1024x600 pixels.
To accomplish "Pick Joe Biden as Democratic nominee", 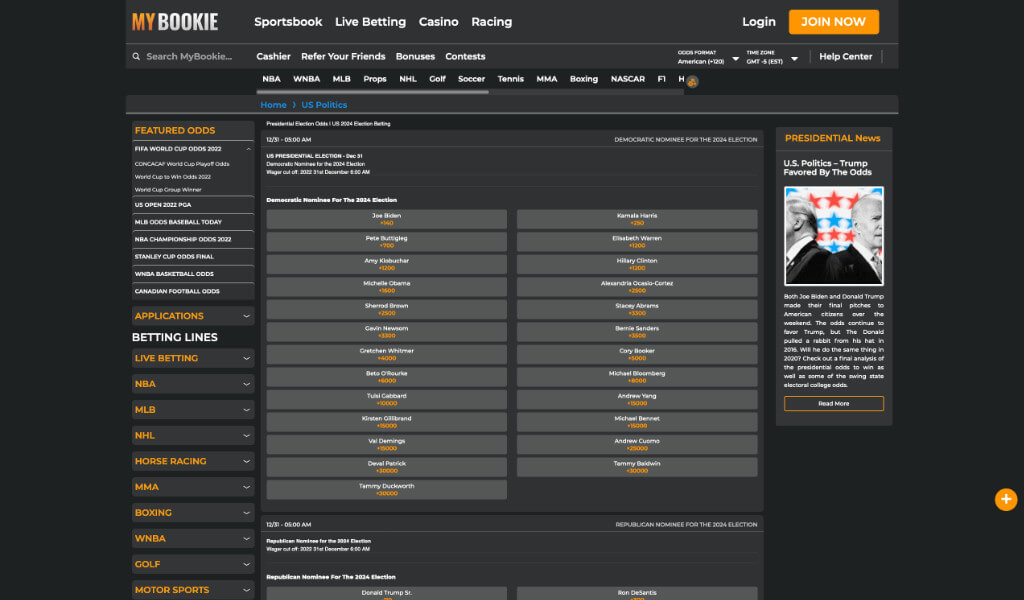I will tap(387, 219).
